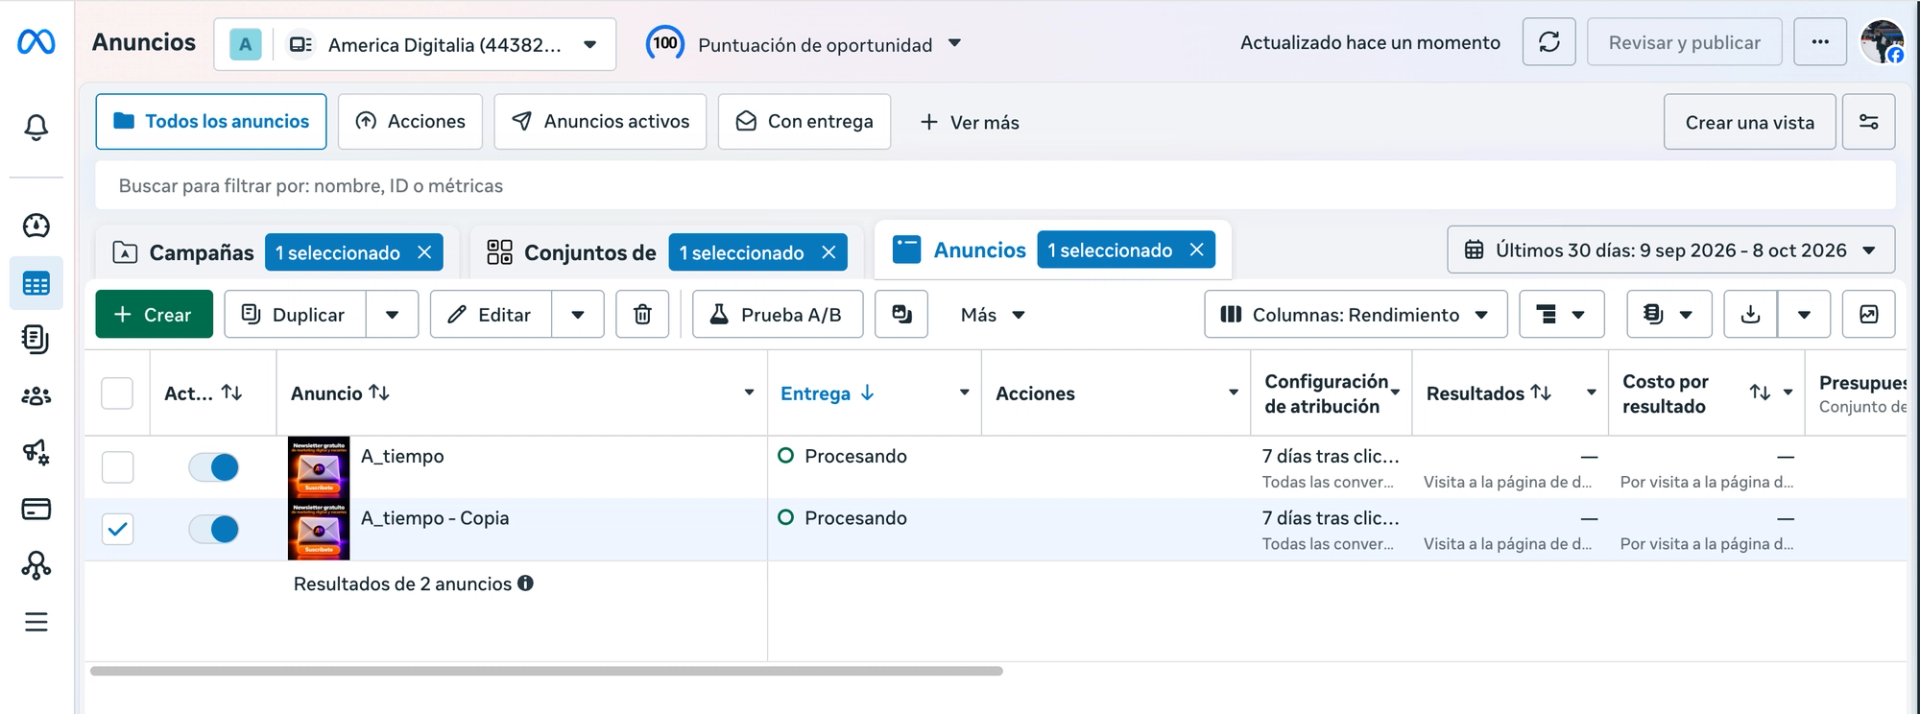Uncheck the A_tiempo - Copia row checkbox

tap(117, 529)
